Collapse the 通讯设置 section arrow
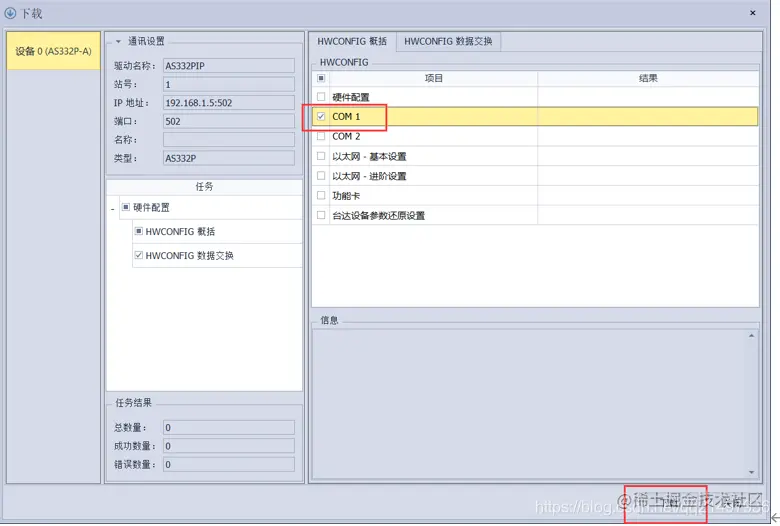The width and height of the screenshot is (780, 526). coord(118,41)
